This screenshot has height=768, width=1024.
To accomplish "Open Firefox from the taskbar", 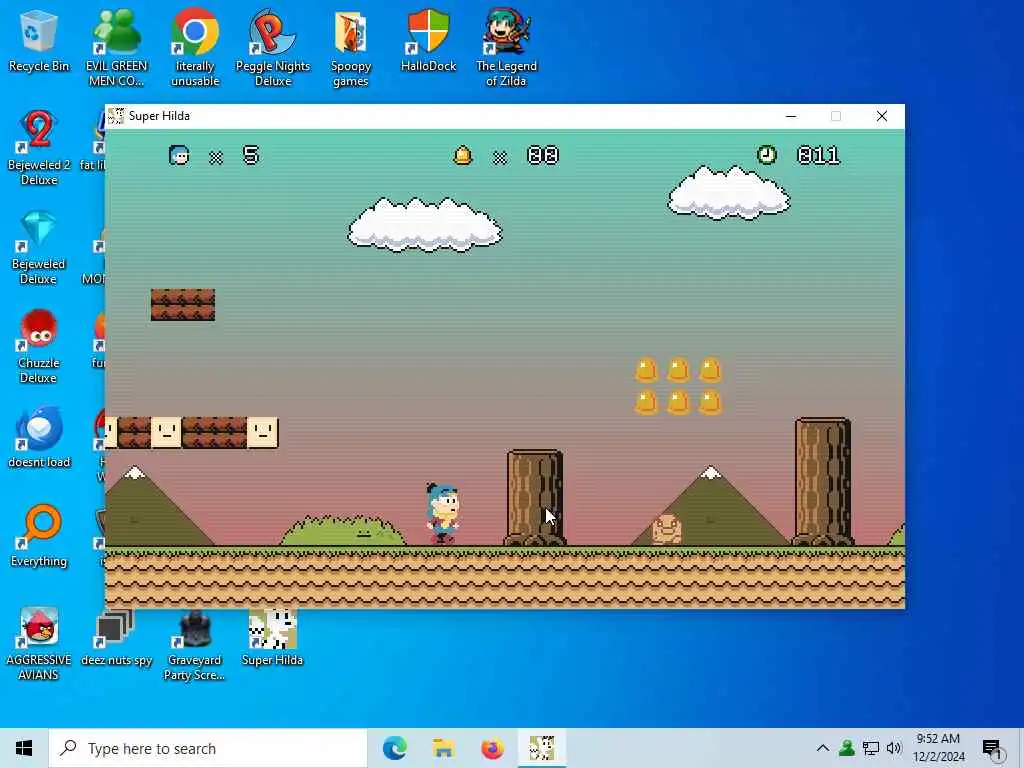I will 492,748.
